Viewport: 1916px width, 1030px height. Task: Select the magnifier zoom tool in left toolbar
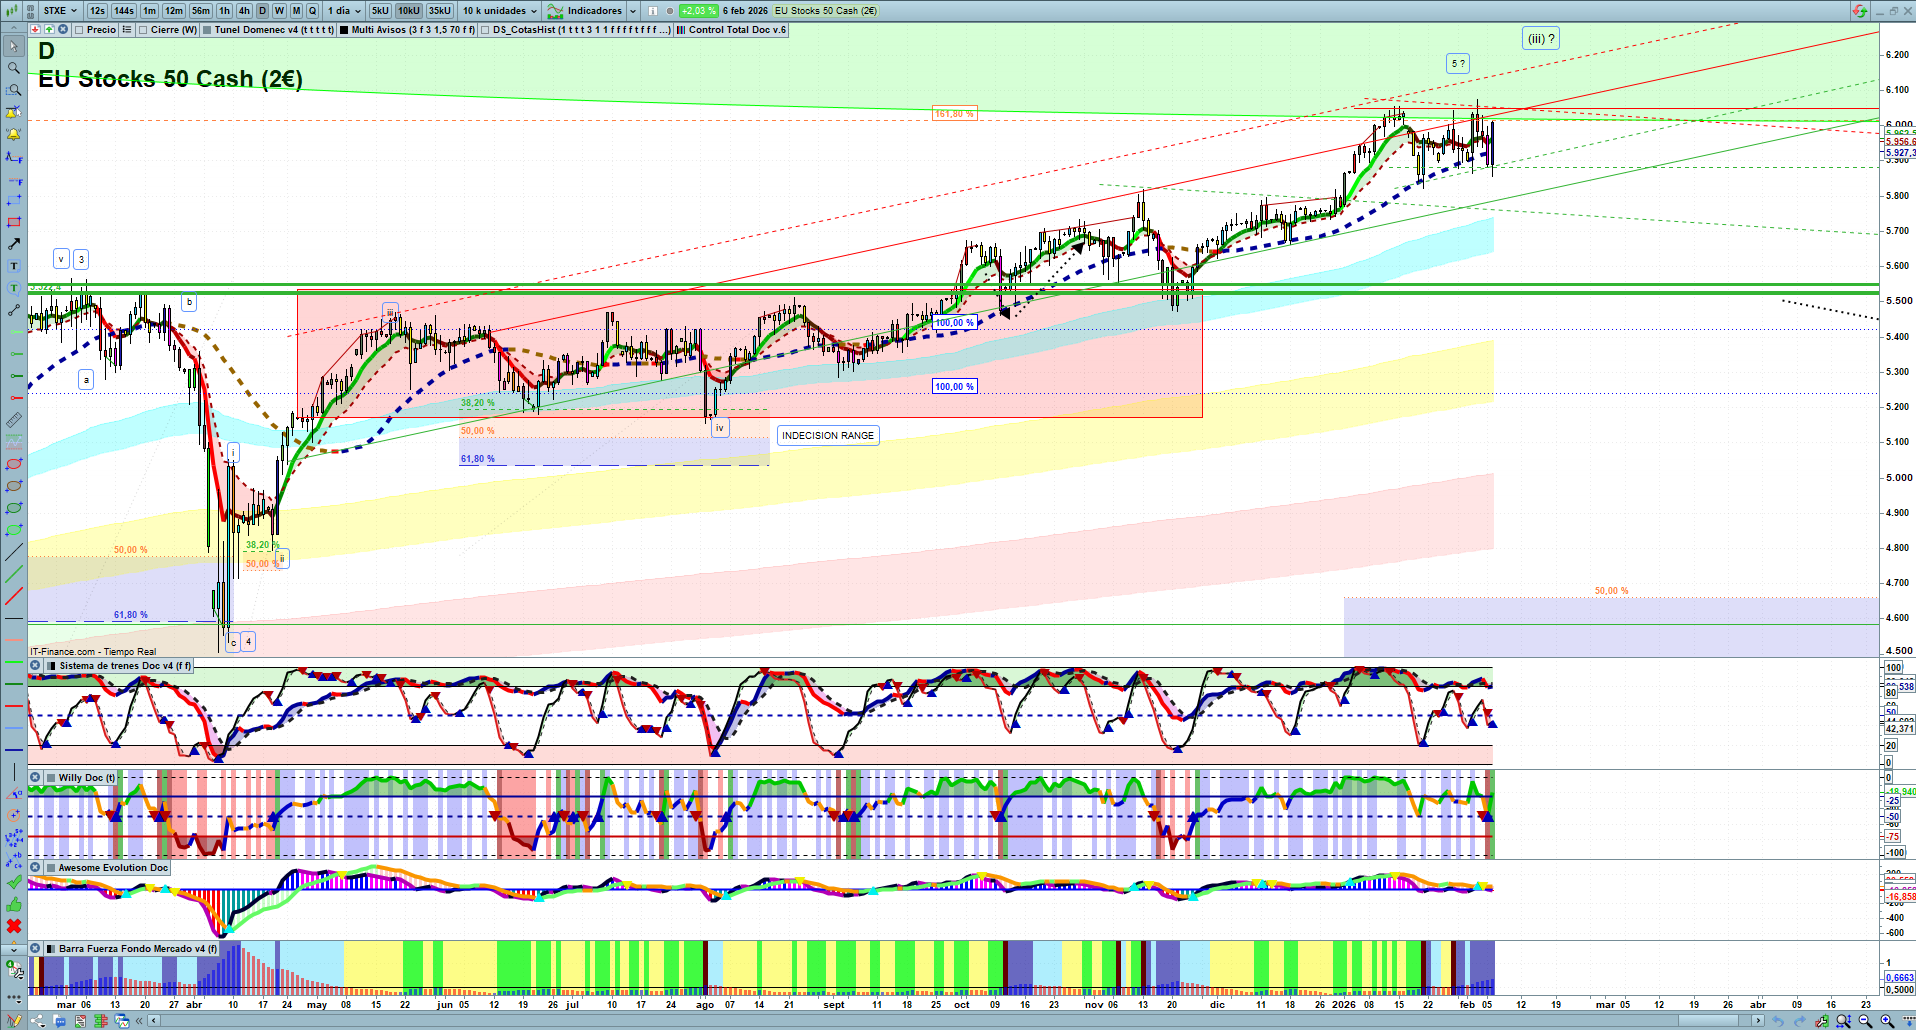pyautogui.click(x=14, y=68)
